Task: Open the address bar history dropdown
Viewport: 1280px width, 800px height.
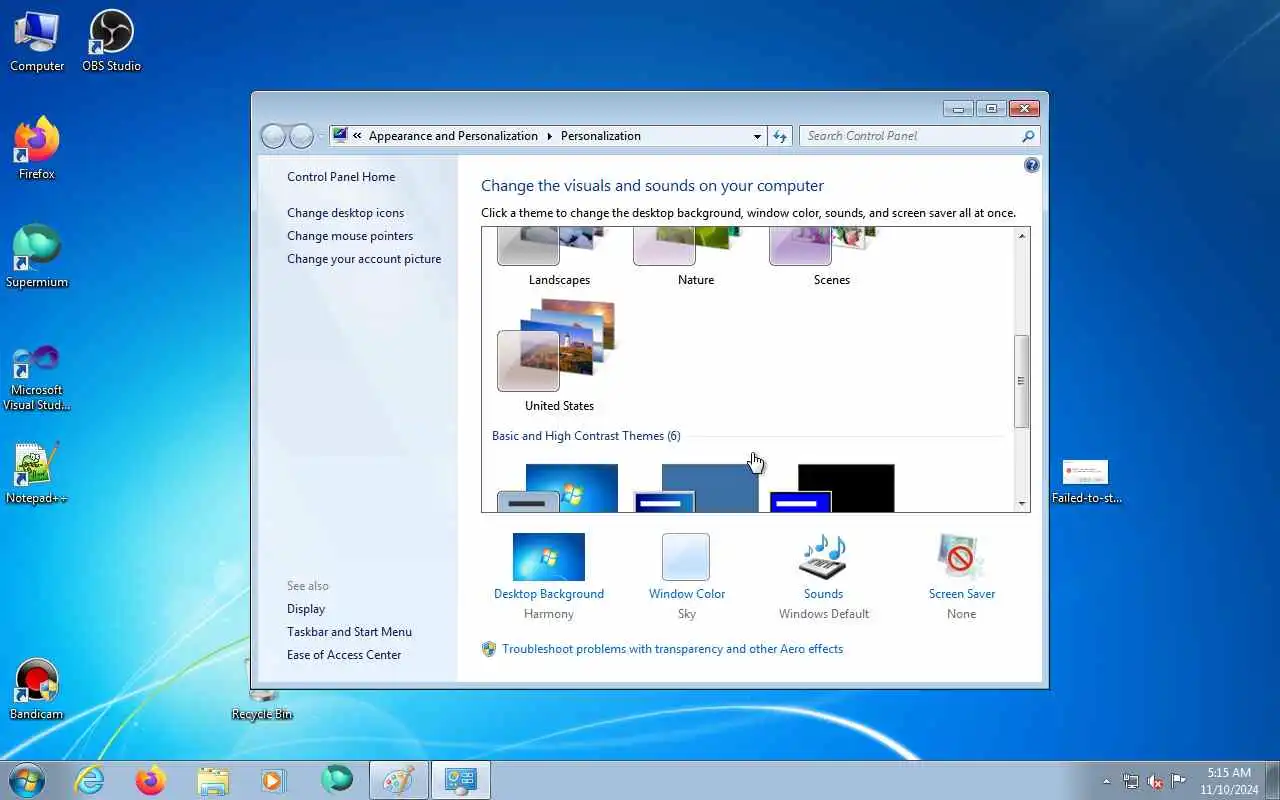Action: click(x=757, y=136)
